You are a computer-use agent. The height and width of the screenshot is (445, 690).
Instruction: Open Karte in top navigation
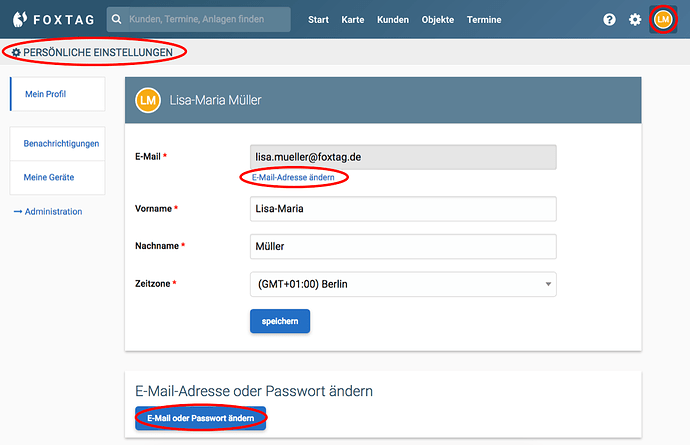pyautogui.click(x=353, y=20)
